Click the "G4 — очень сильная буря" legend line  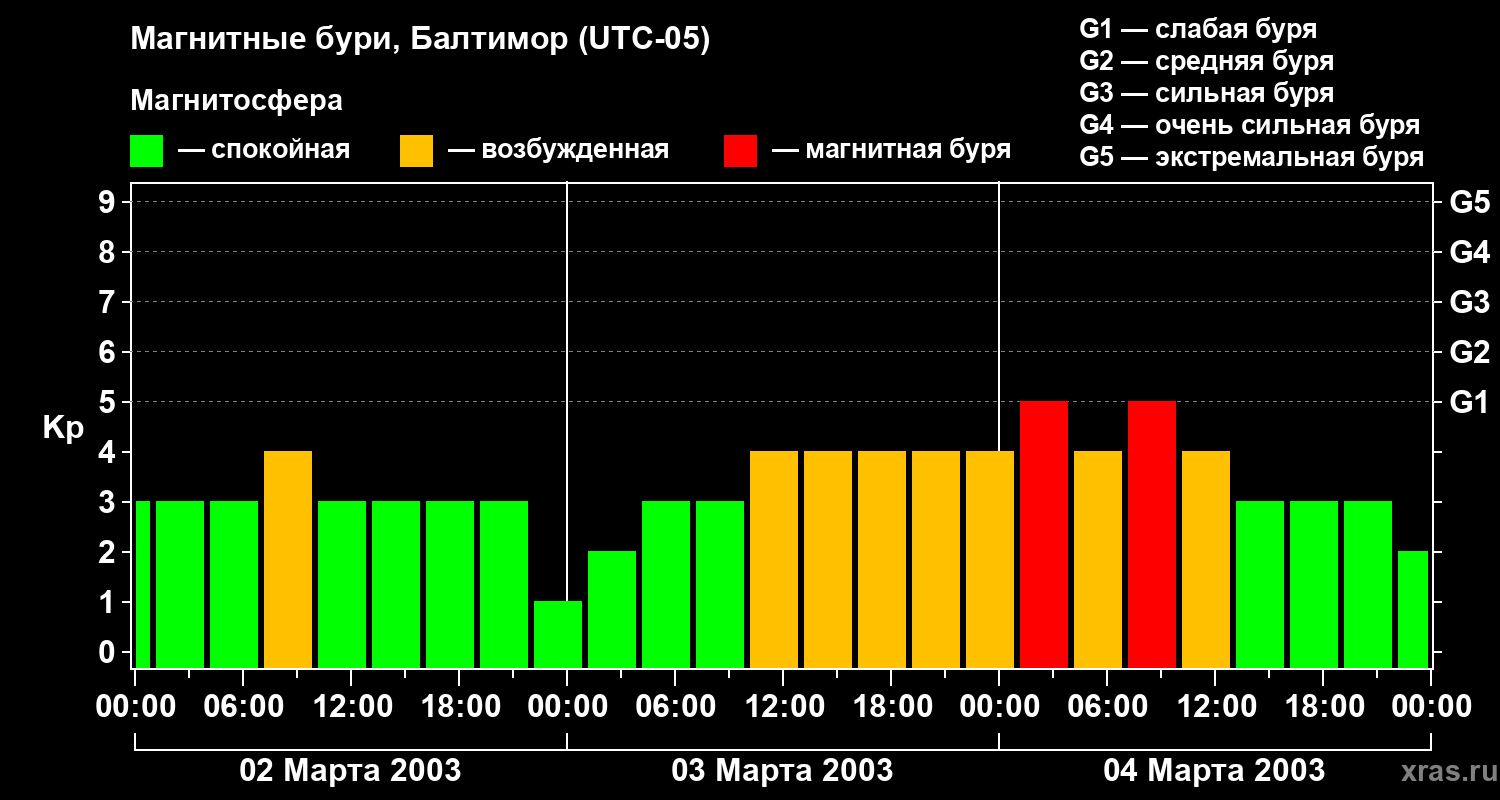(1250, 125)
